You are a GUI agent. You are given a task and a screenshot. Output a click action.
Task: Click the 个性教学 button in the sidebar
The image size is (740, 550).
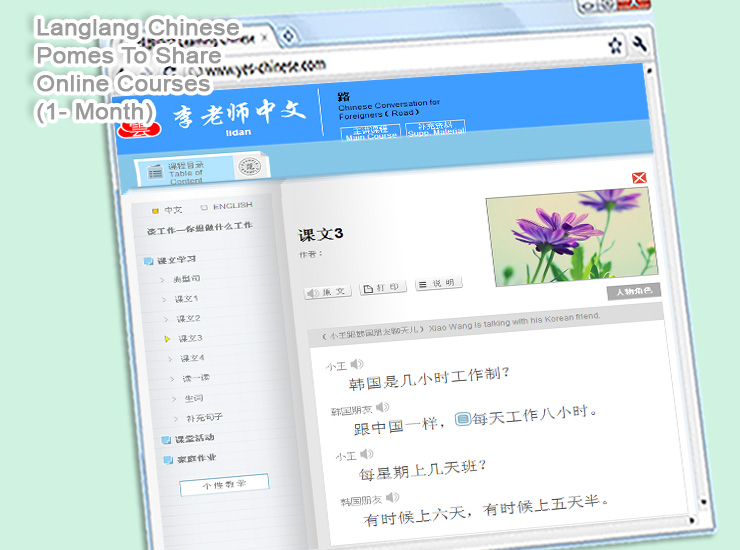pyautogui.click(x=224, y=484)
